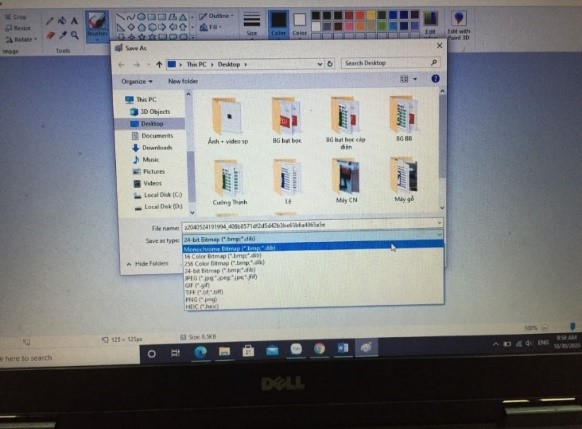Choose the Right arrow shape

click(162, 27)
